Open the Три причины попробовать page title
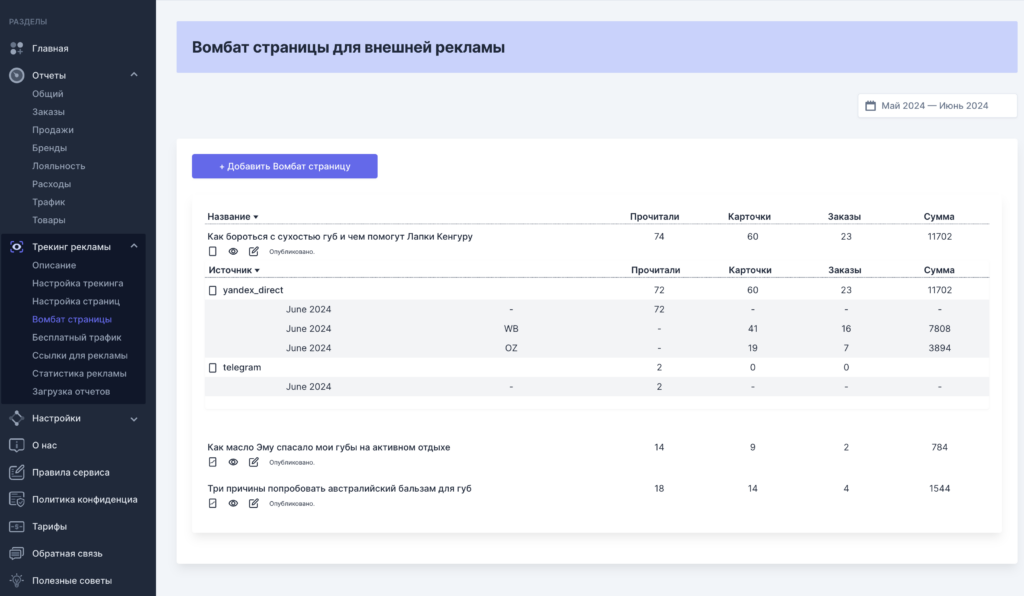Image resolution: width=1024 pixels, height=596 pixels. [x=339, y=488]
